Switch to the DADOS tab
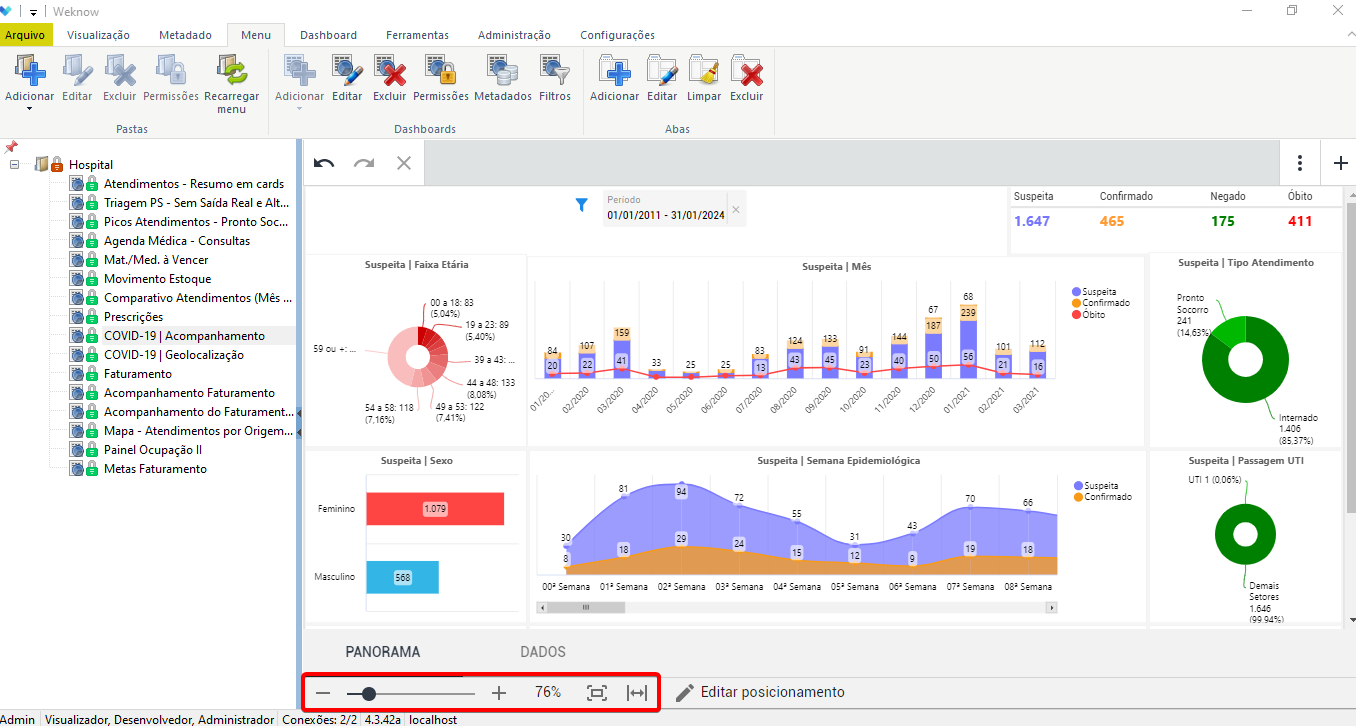Viewport: 1356px width, 726px height. 543,652
